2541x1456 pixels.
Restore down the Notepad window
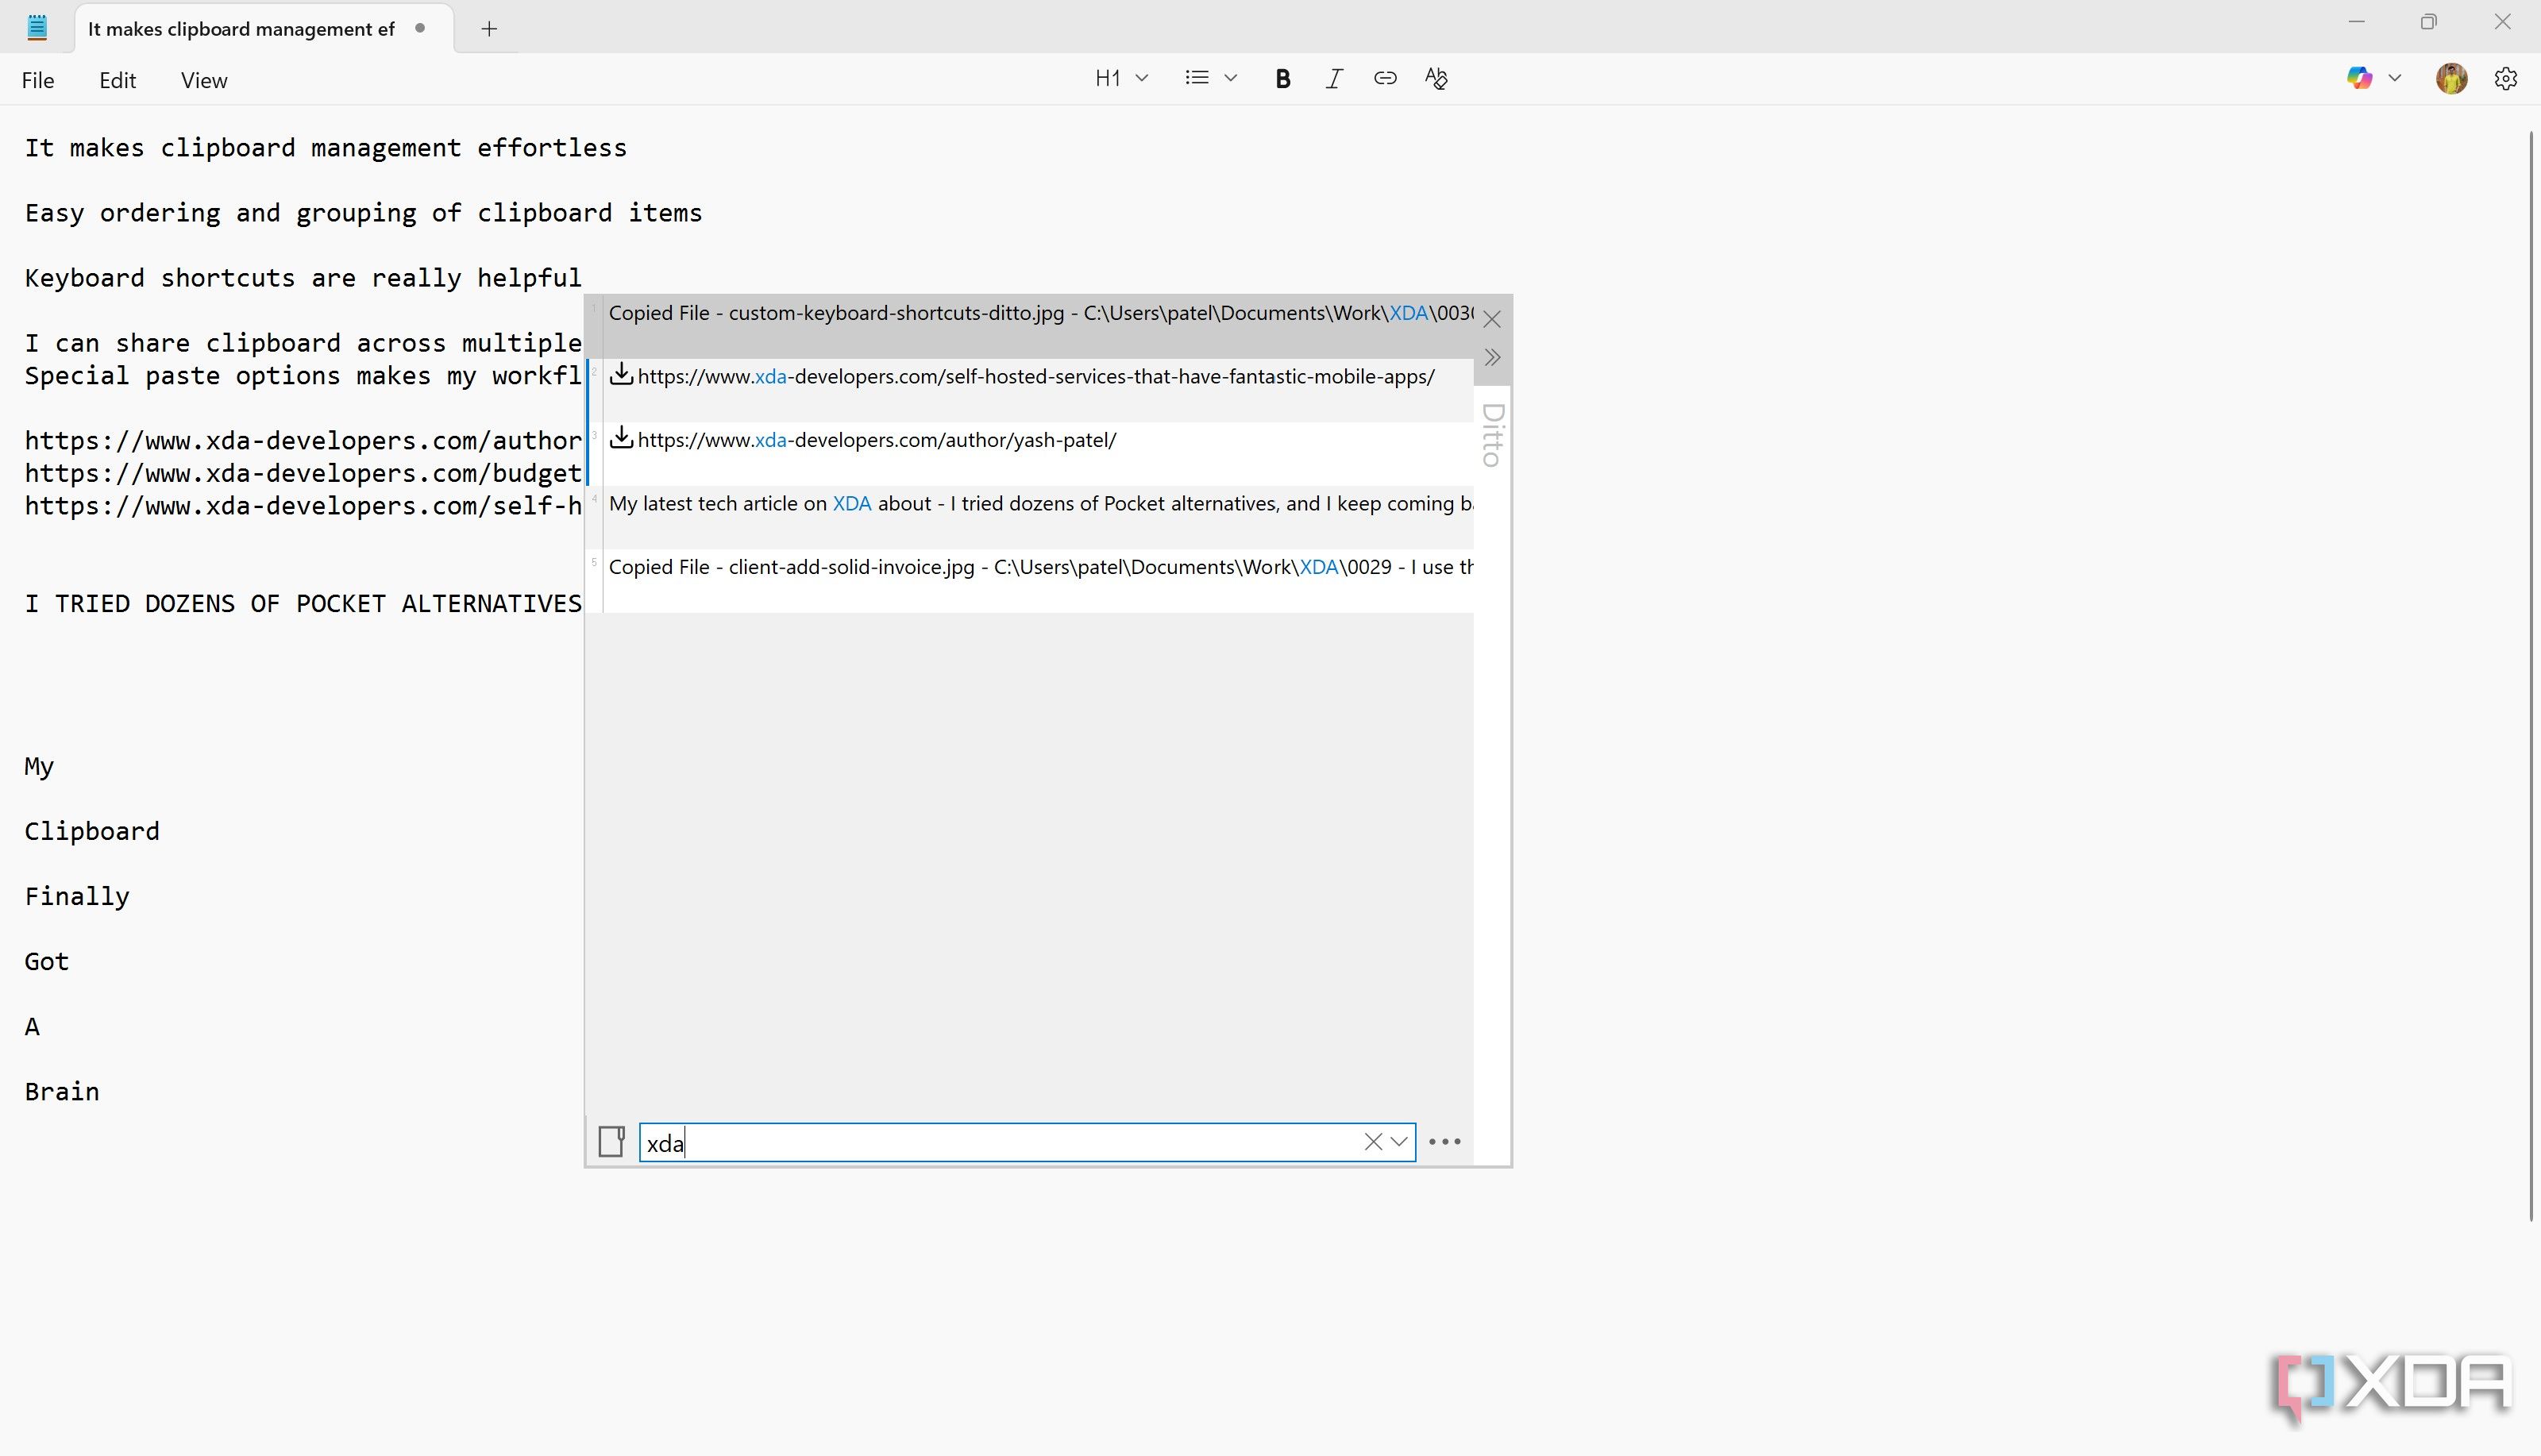pyautogui.click(x=2429, y=22)
